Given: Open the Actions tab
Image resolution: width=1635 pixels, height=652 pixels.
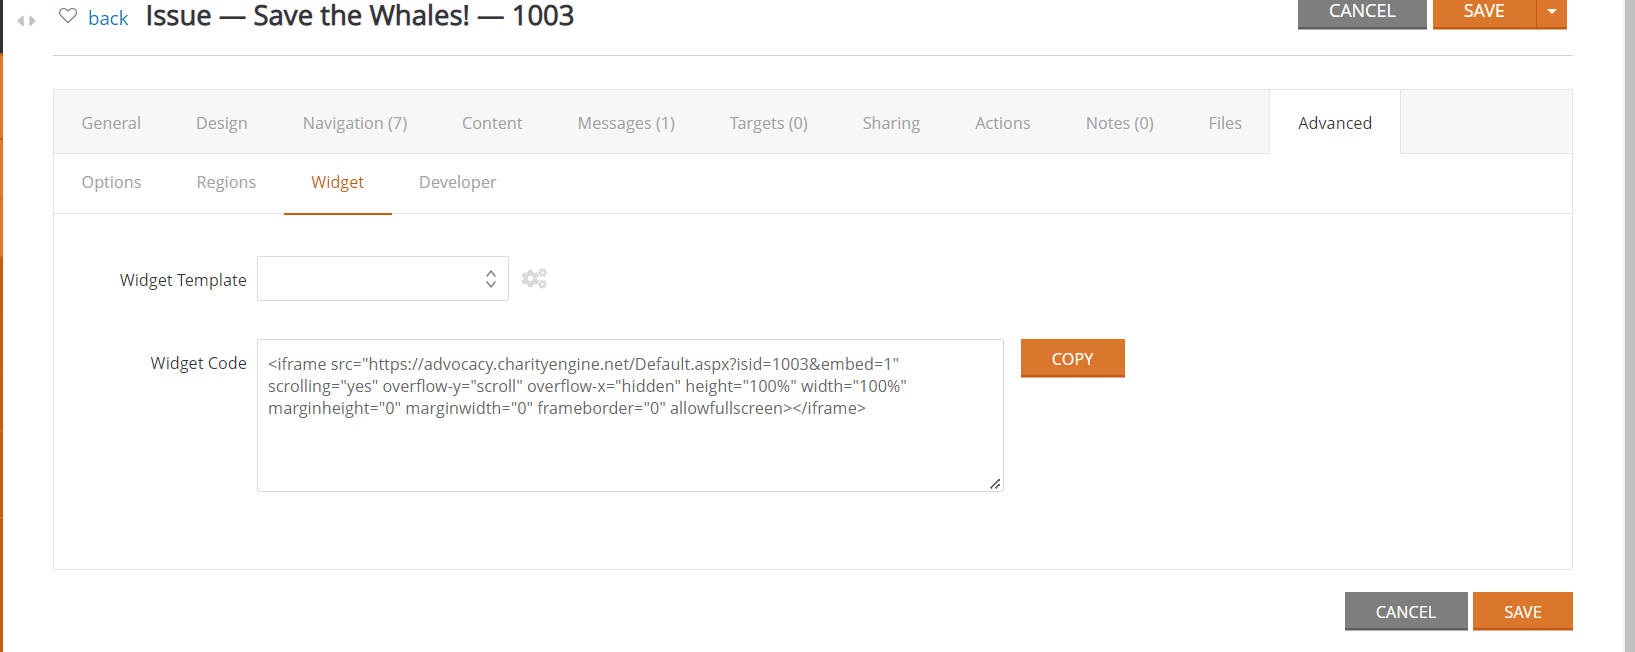Looking at the screenshot, I should click(1003, 123).
